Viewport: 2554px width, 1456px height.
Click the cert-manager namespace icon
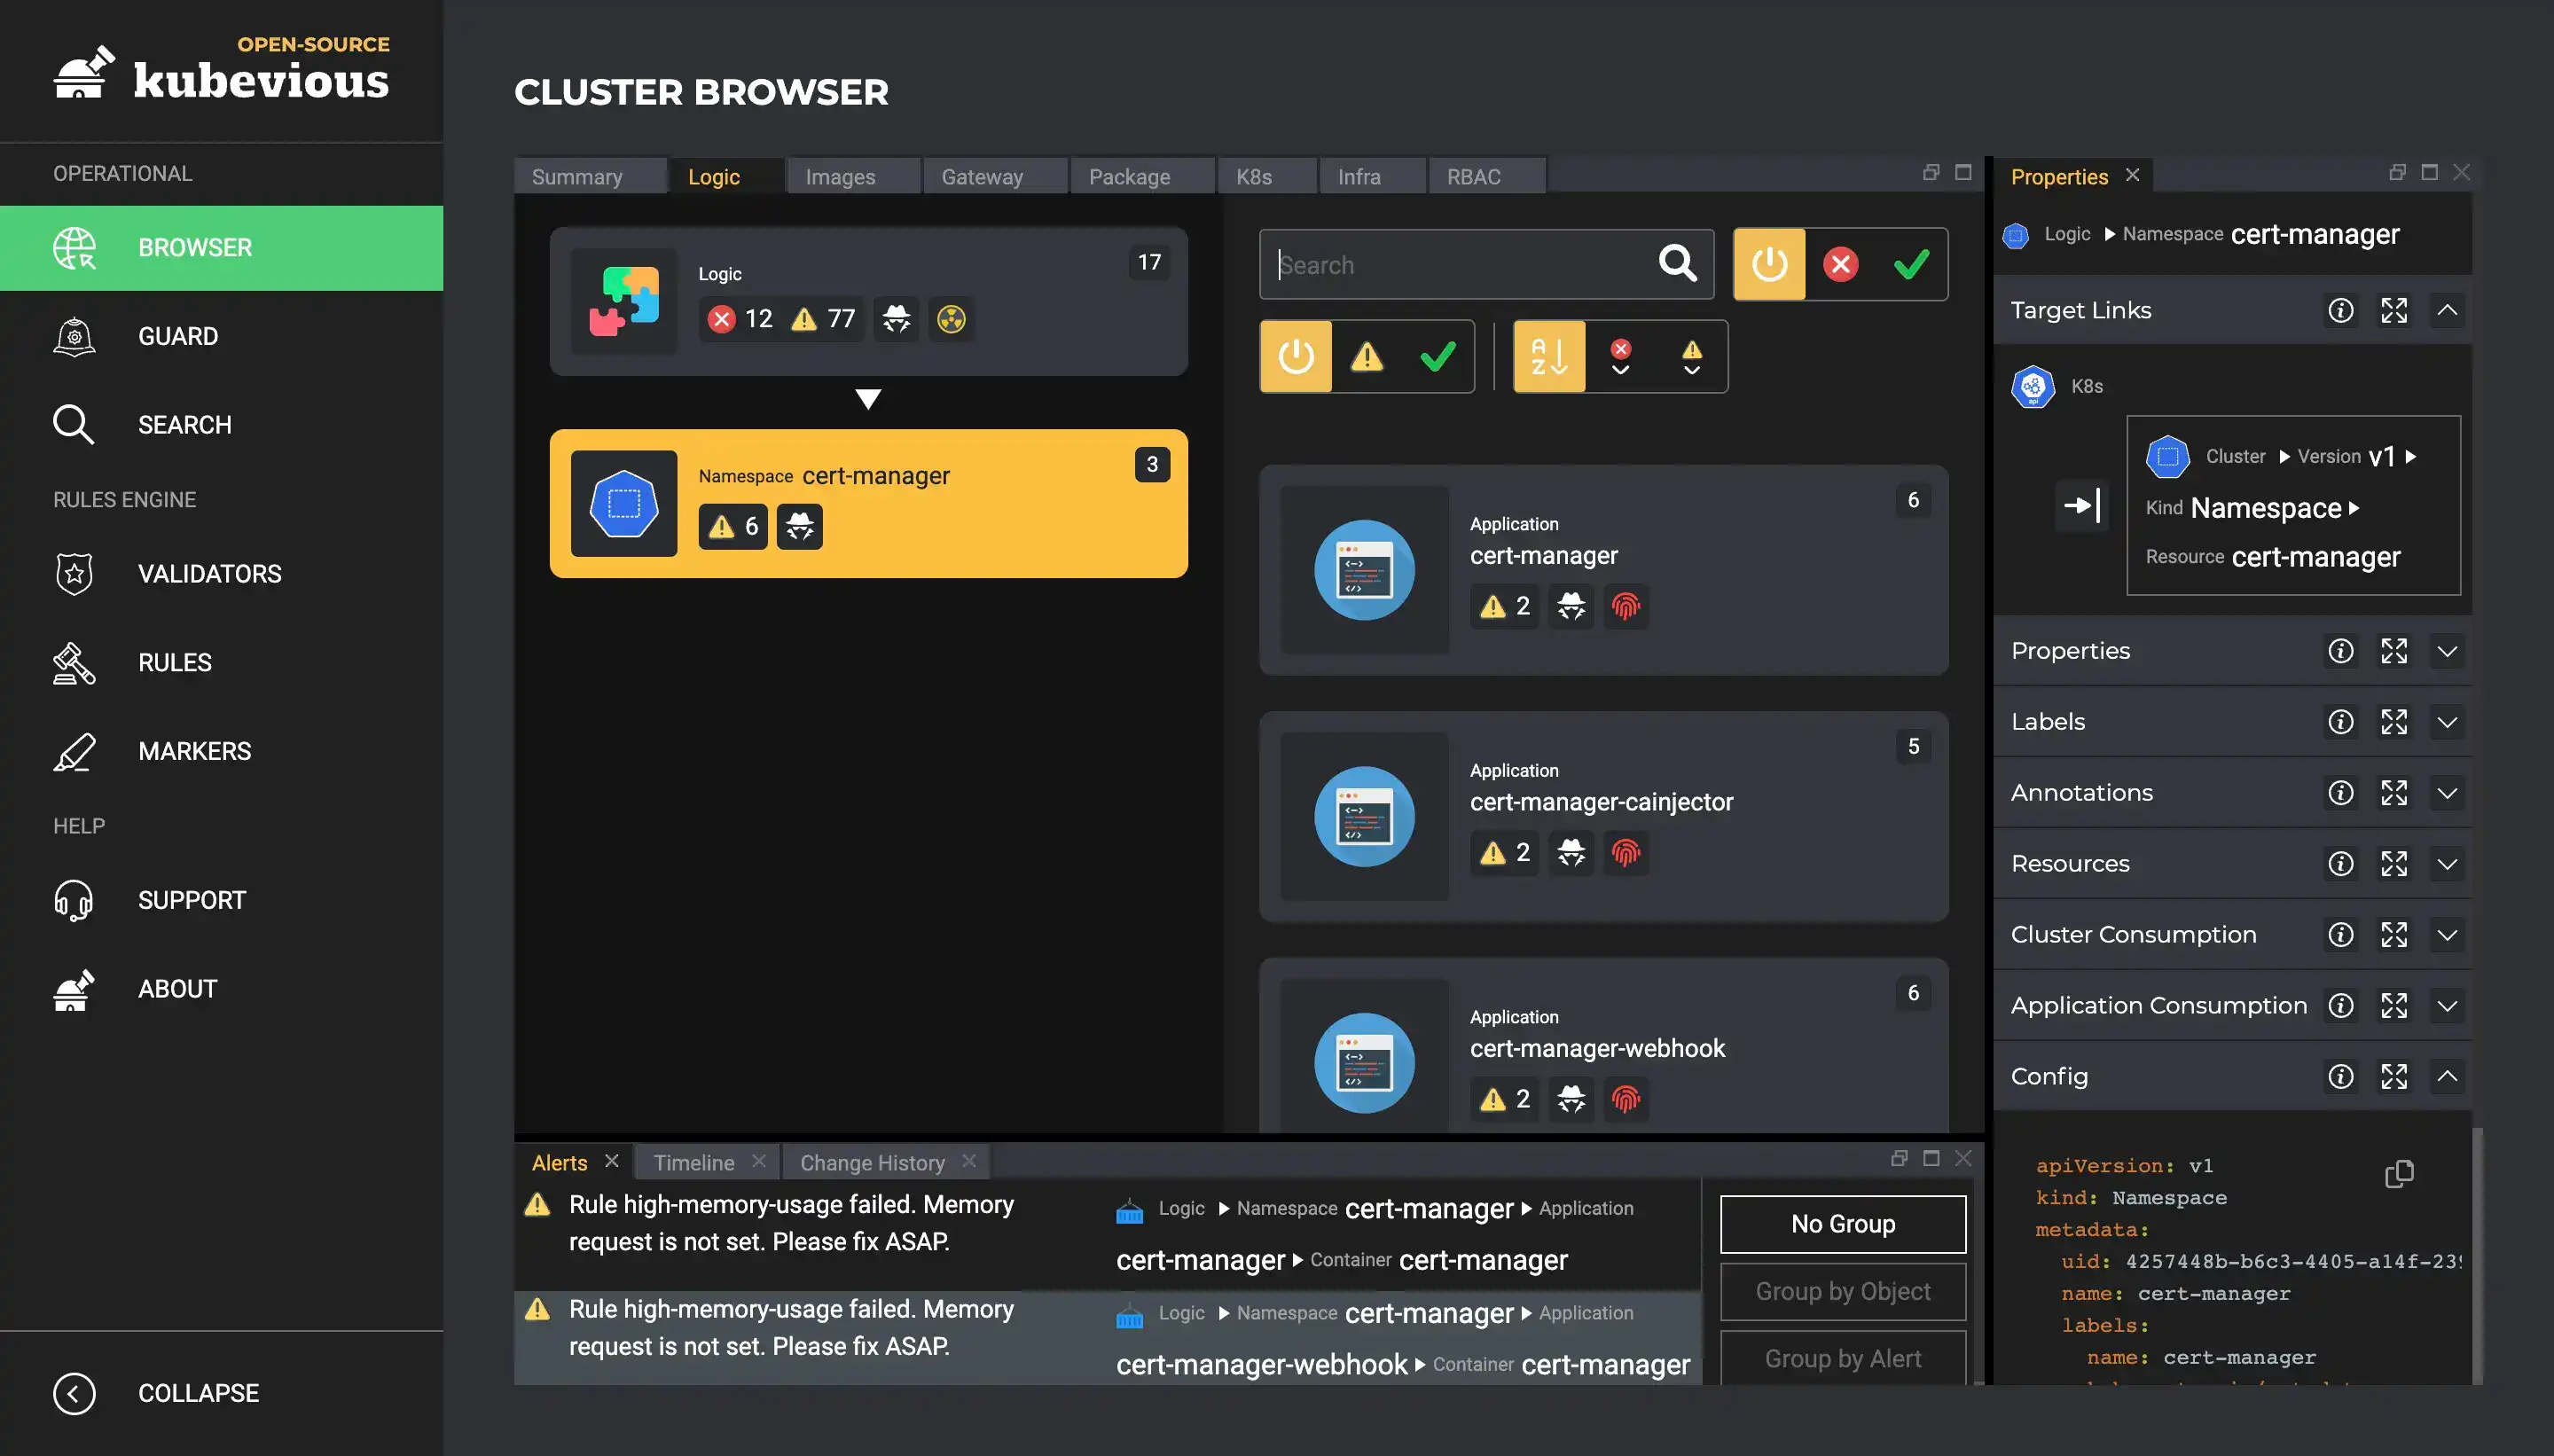click(623, 502)
